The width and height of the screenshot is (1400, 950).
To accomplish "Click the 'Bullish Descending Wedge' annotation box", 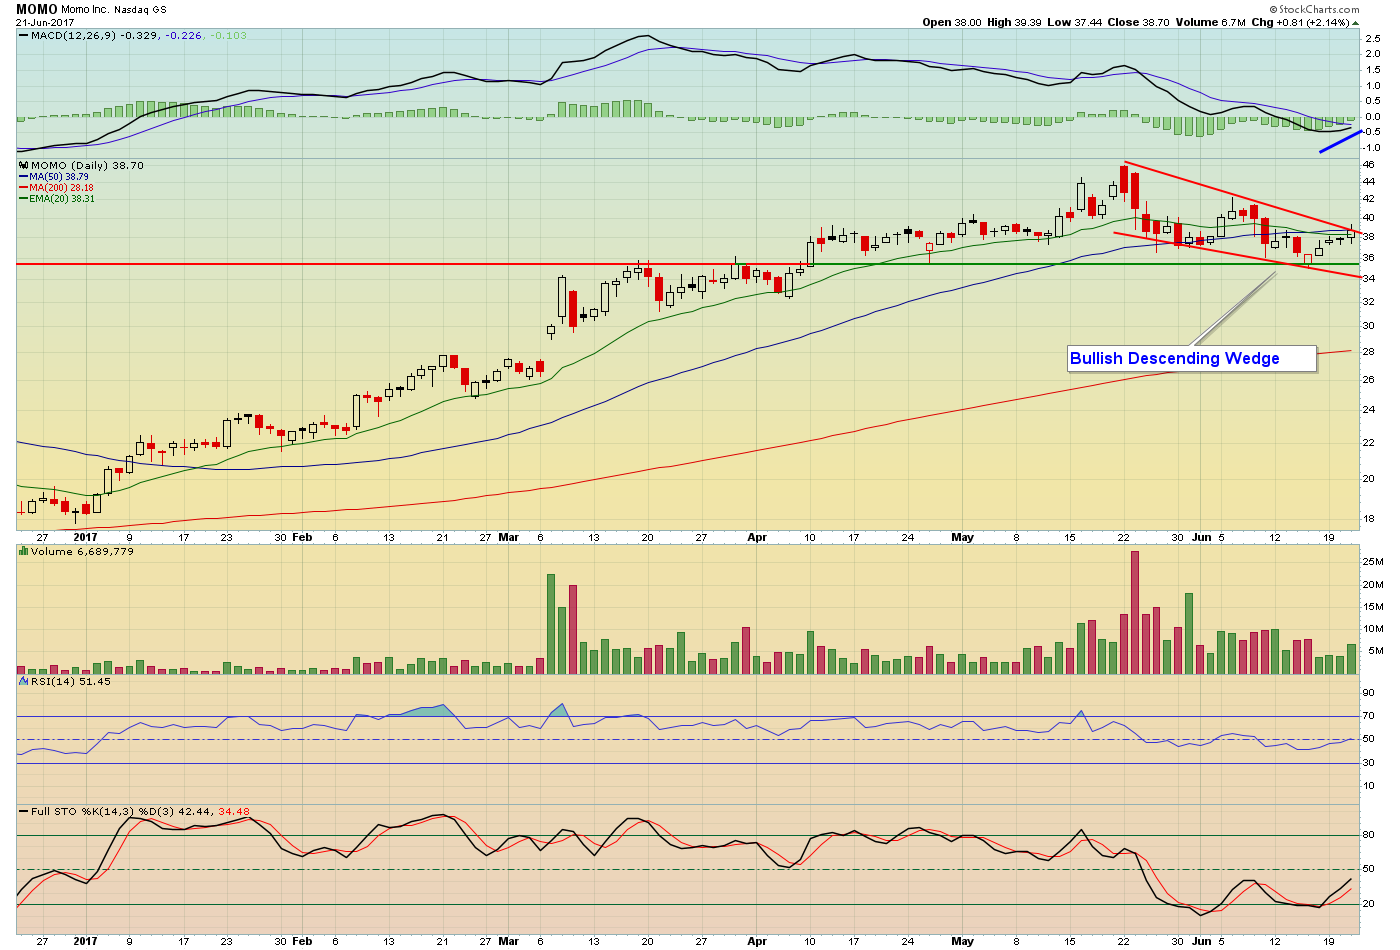I will 1191,358.
